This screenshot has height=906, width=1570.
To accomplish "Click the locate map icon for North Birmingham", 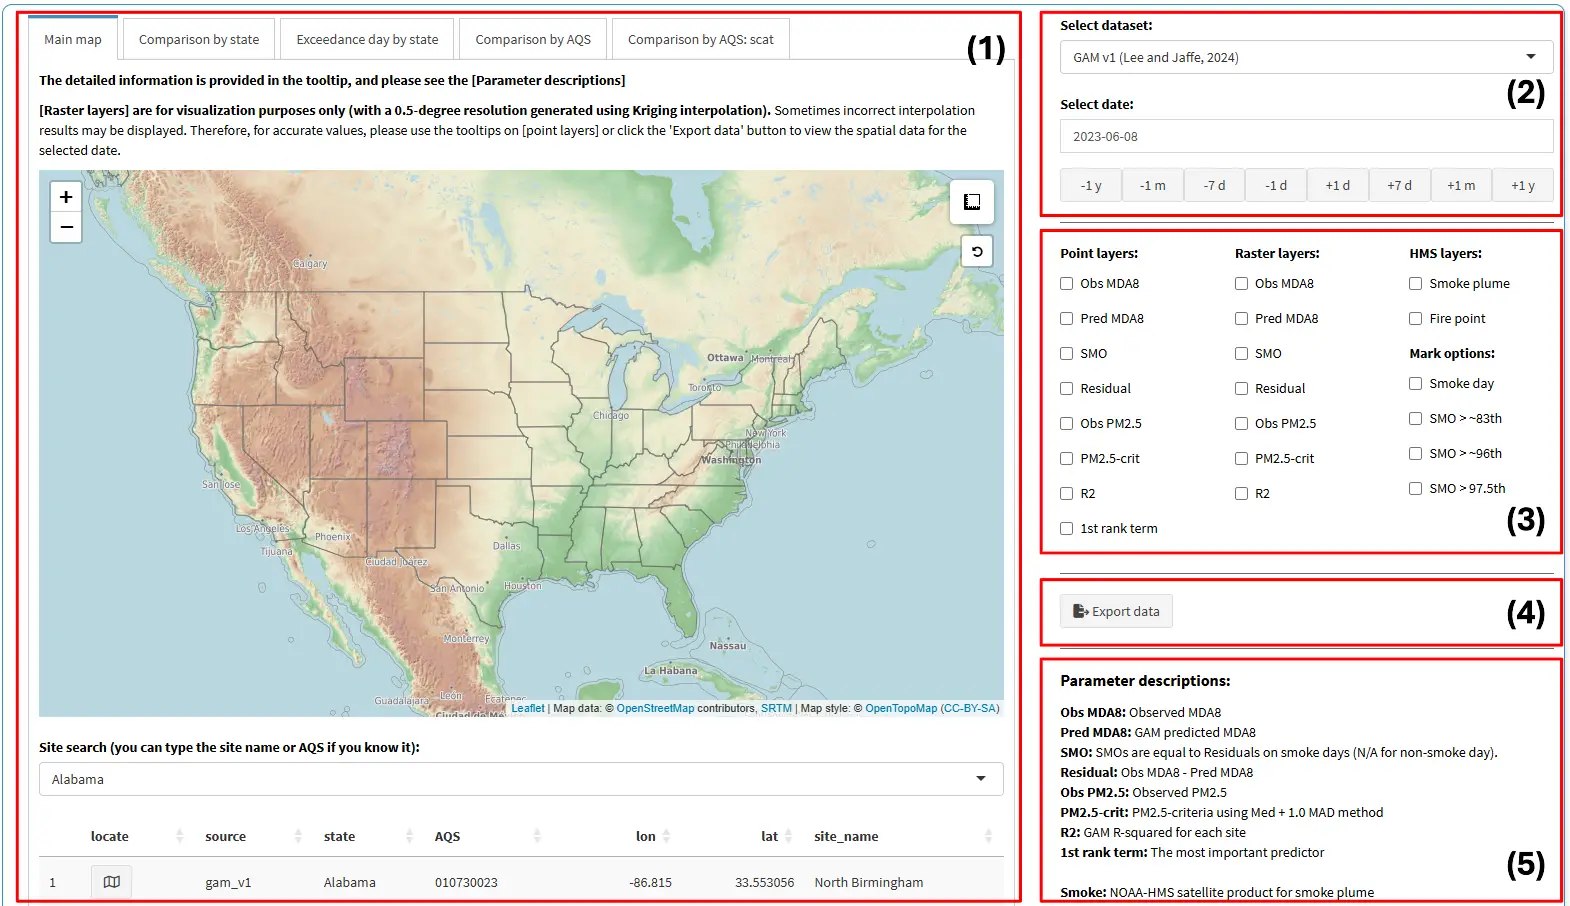I will (111, 882).
